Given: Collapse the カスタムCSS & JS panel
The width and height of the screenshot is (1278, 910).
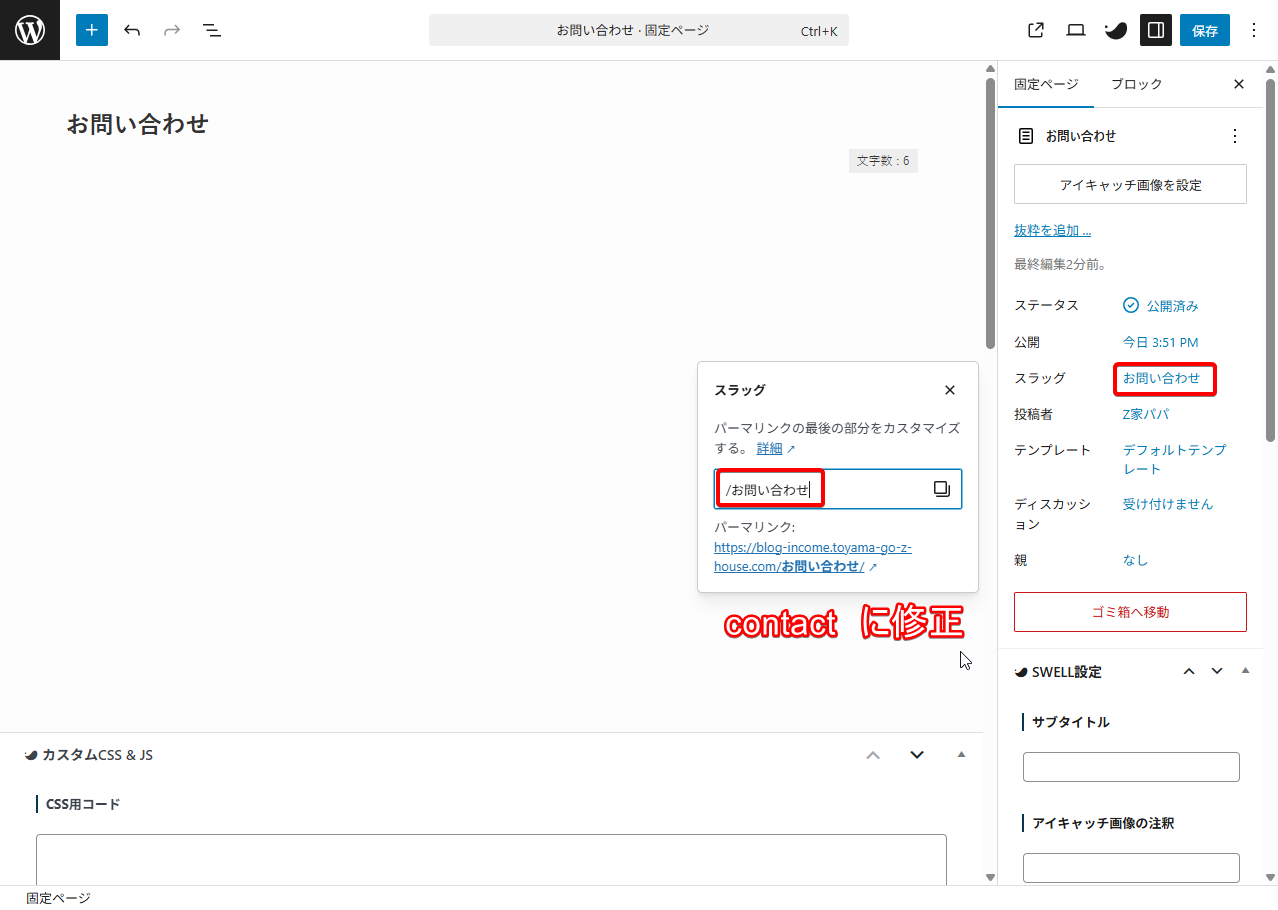Looking at the screenshot, I should (962, 754).
